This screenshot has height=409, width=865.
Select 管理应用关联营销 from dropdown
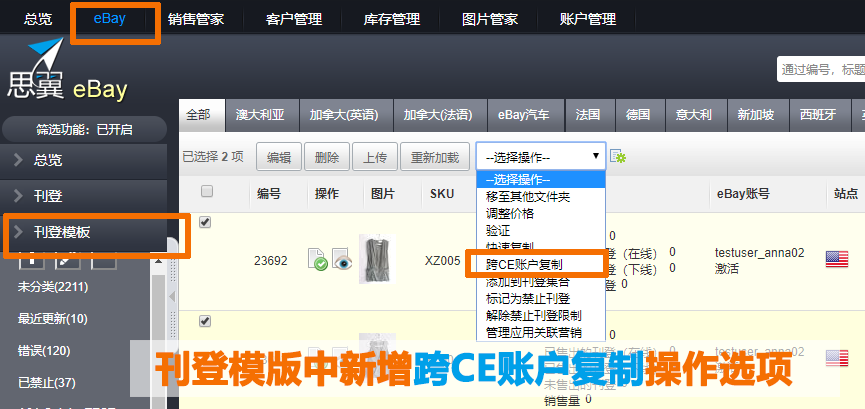533,333
